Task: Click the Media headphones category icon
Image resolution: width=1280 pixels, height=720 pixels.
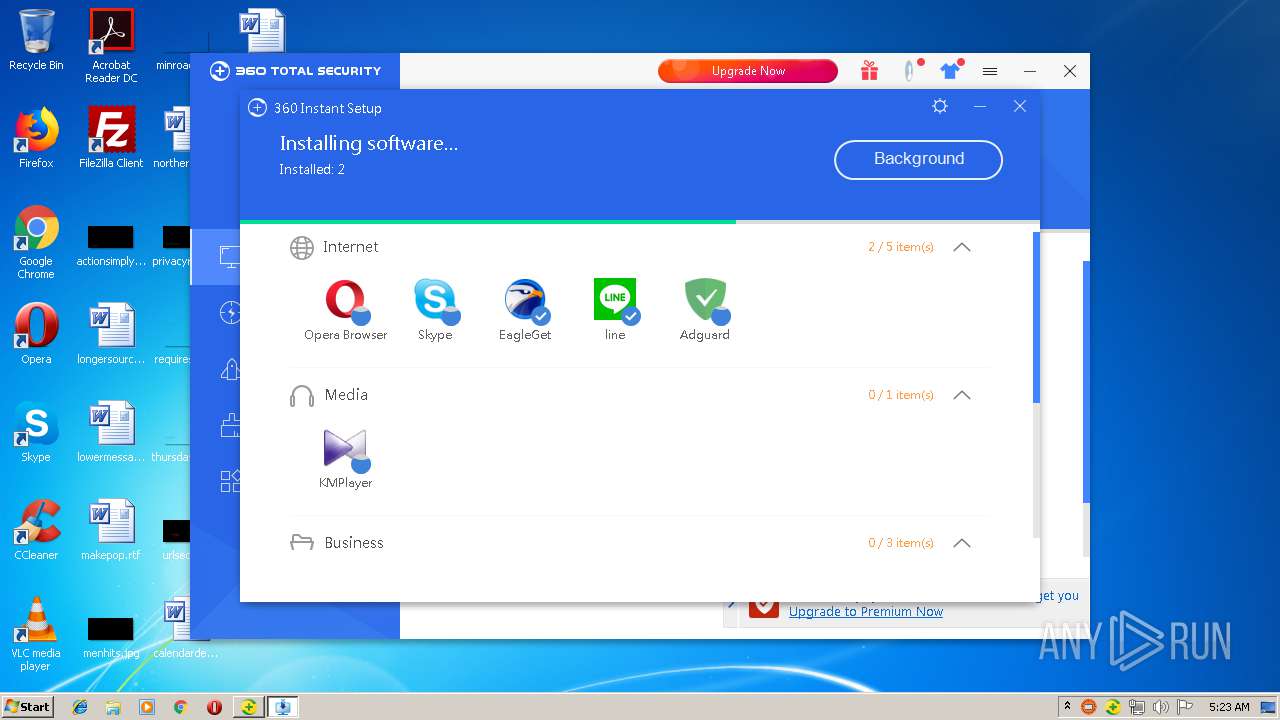Action: point(301,395)
